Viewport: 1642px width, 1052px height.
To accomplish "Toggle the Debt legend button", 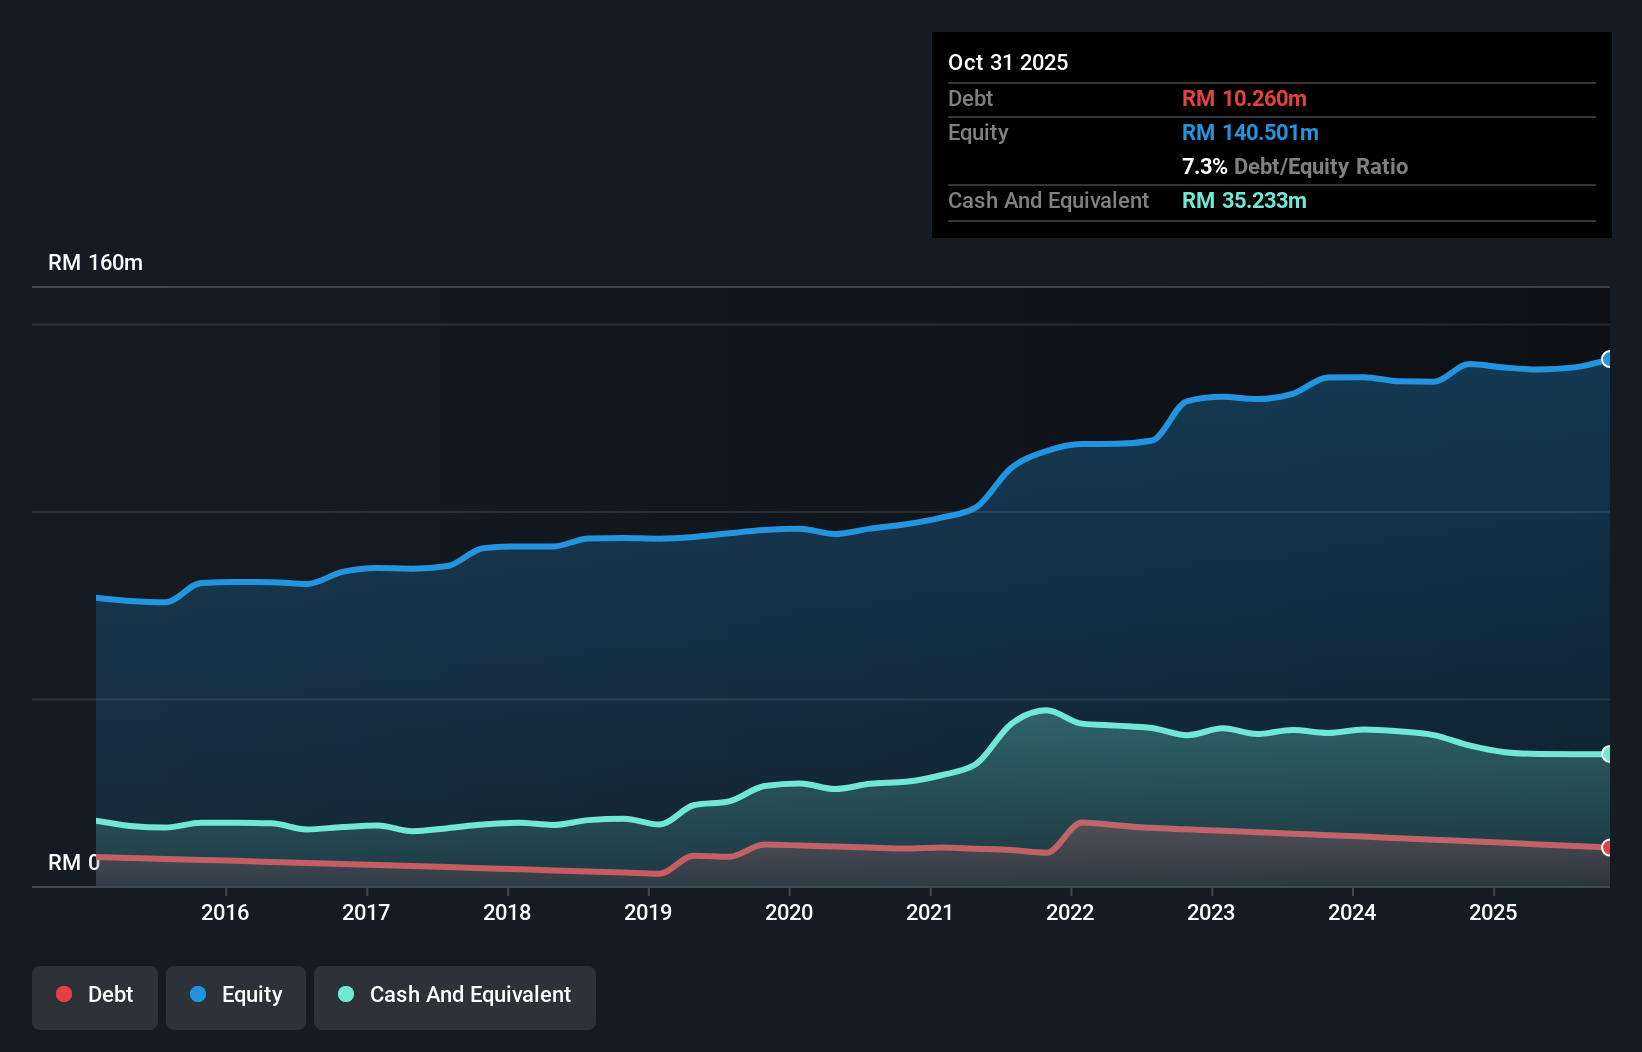I will point(95,997).
